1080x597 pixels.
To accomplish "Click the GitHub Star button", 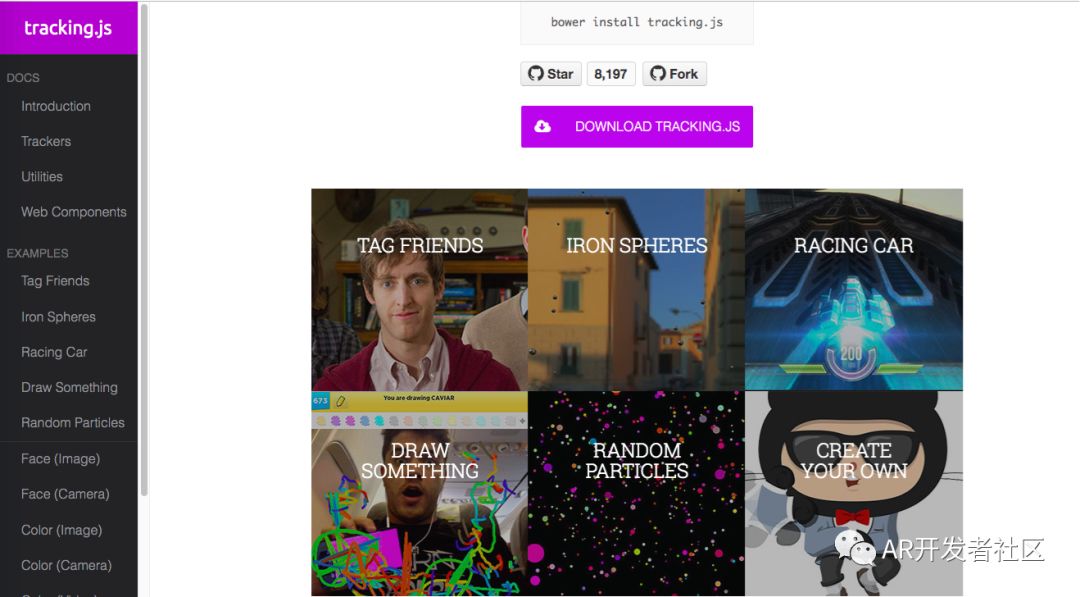I will (x=551, y=74).
